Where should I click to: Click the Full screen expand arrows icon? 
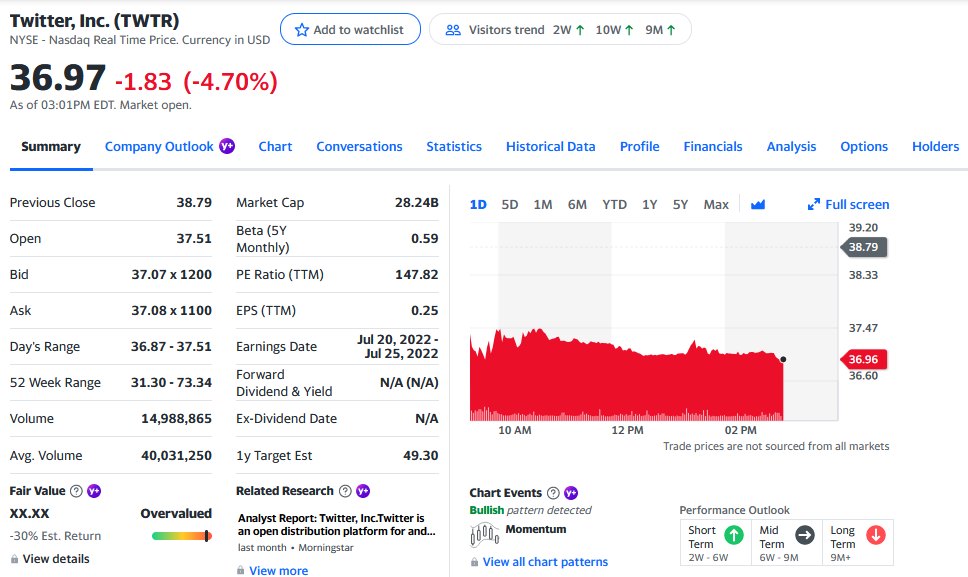pyautogui.click(x=814, y=204)
